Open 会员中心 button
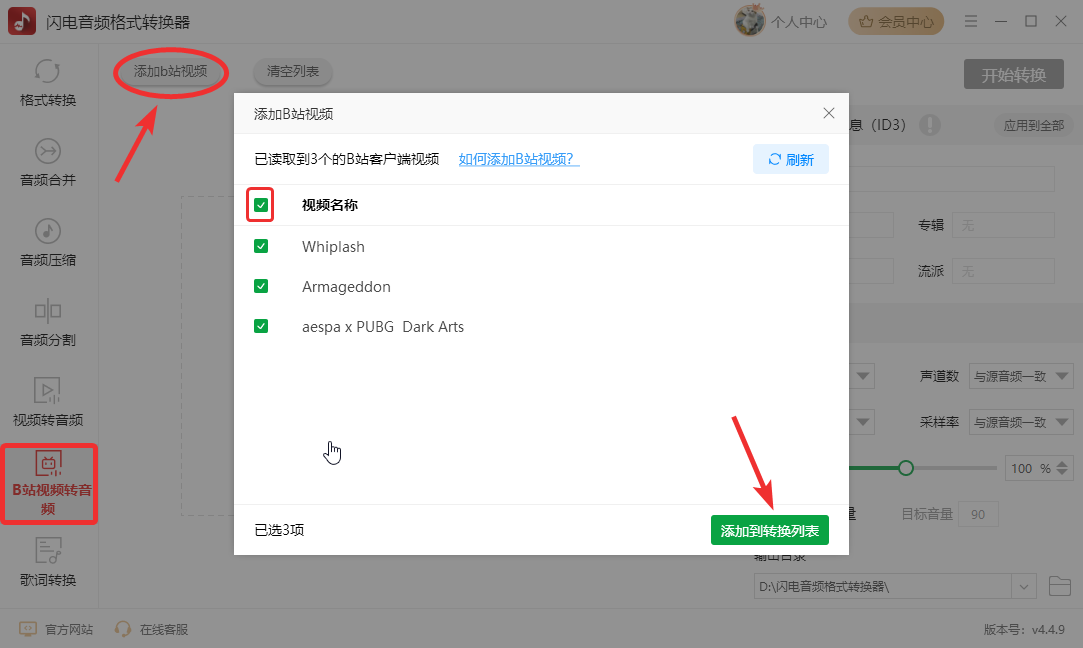Image resolution: width=1083 pixels, height=648 pixels. point(896,21)
